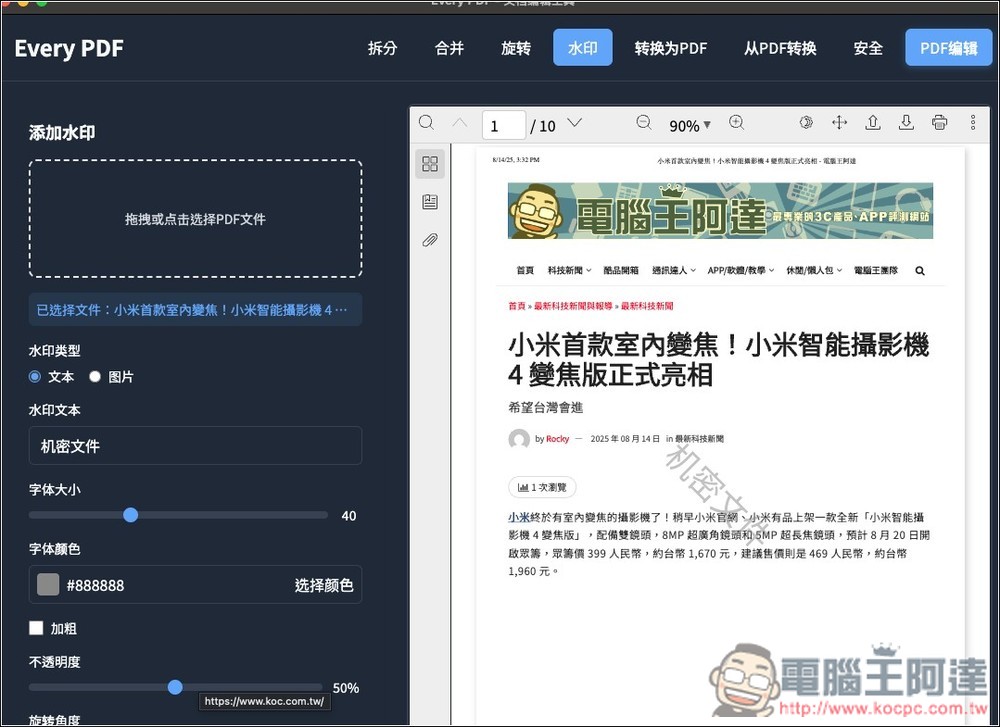Click the print icon in viewer toolbar
1000x727 pixels.
click(939, 122)
